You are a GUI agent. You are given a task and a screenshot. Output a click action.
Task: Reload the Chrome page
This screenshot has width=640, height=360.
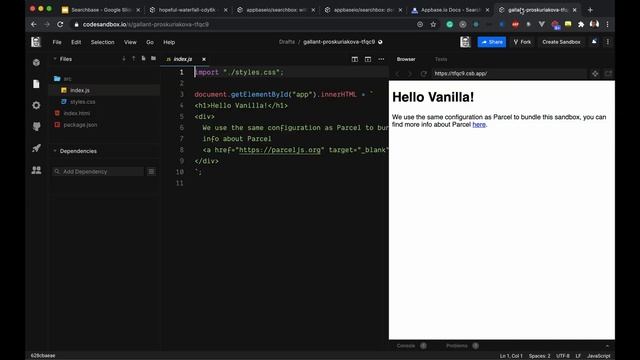[x=60, y=24]
